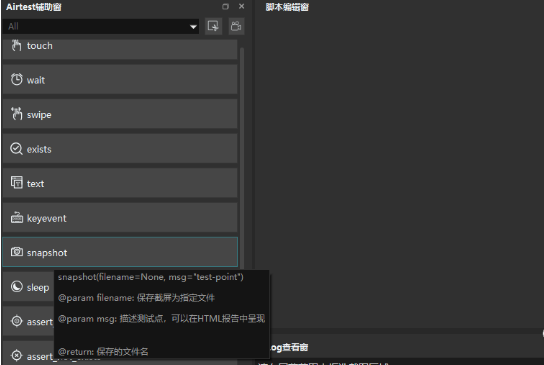Select the wait command button
The width and height of the screenshot is (544, 365).
tap(120, 79)
